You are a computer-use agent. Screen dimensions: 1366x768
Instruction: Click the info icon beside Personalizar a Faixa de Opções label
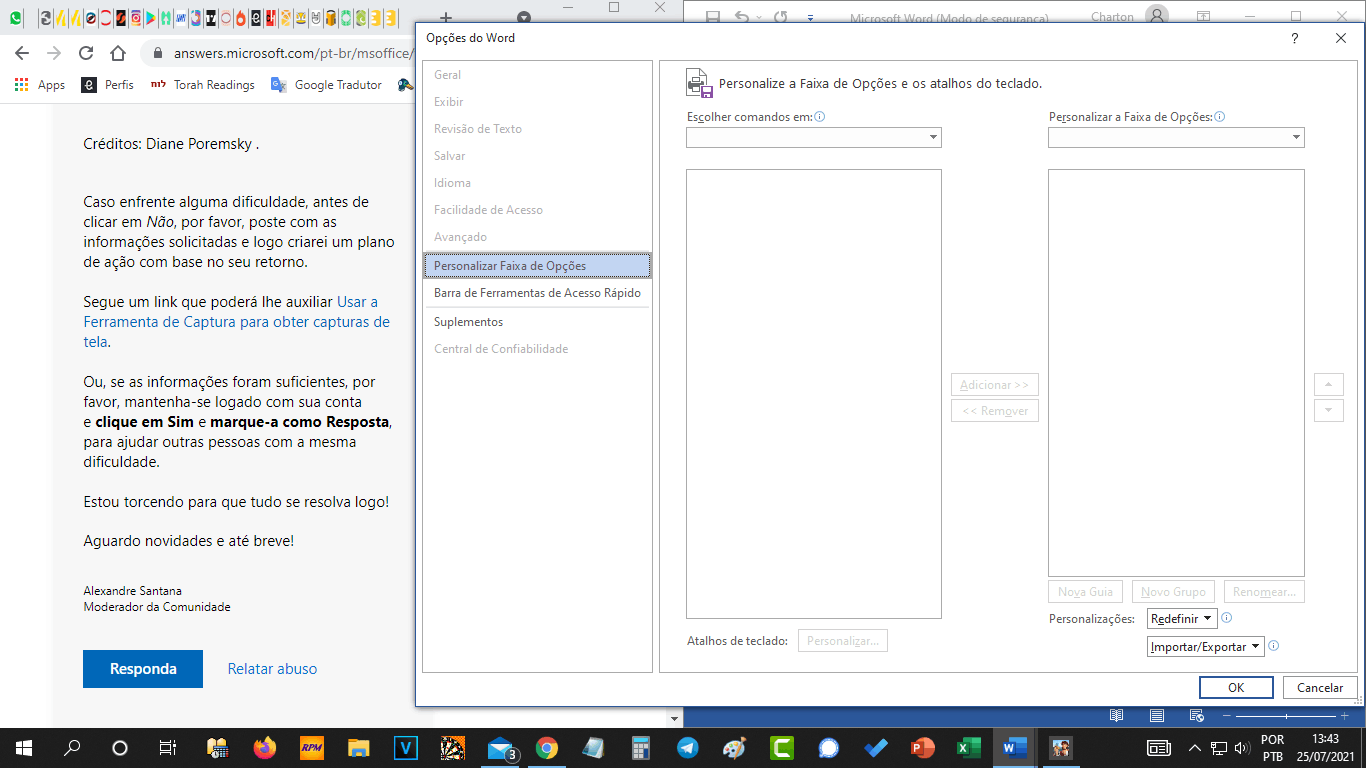point(1220,117)
